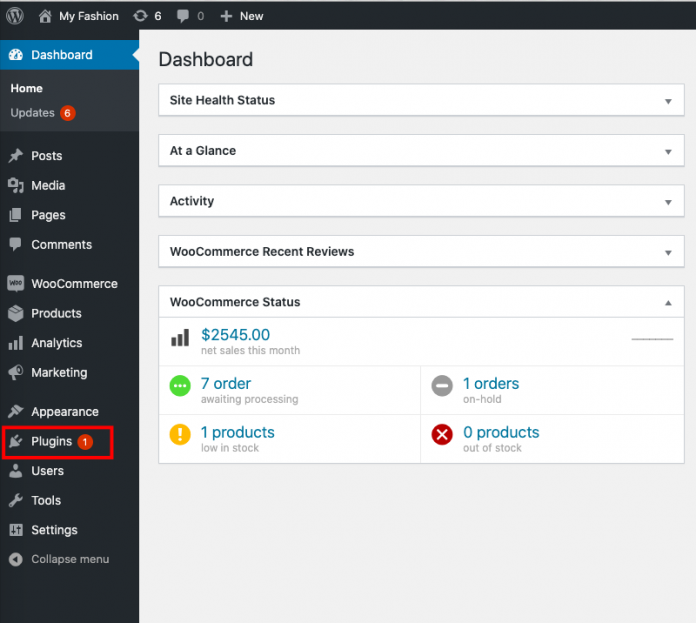
Task: Expand the Site Health Status panel
Action: [x=668, y=101]
